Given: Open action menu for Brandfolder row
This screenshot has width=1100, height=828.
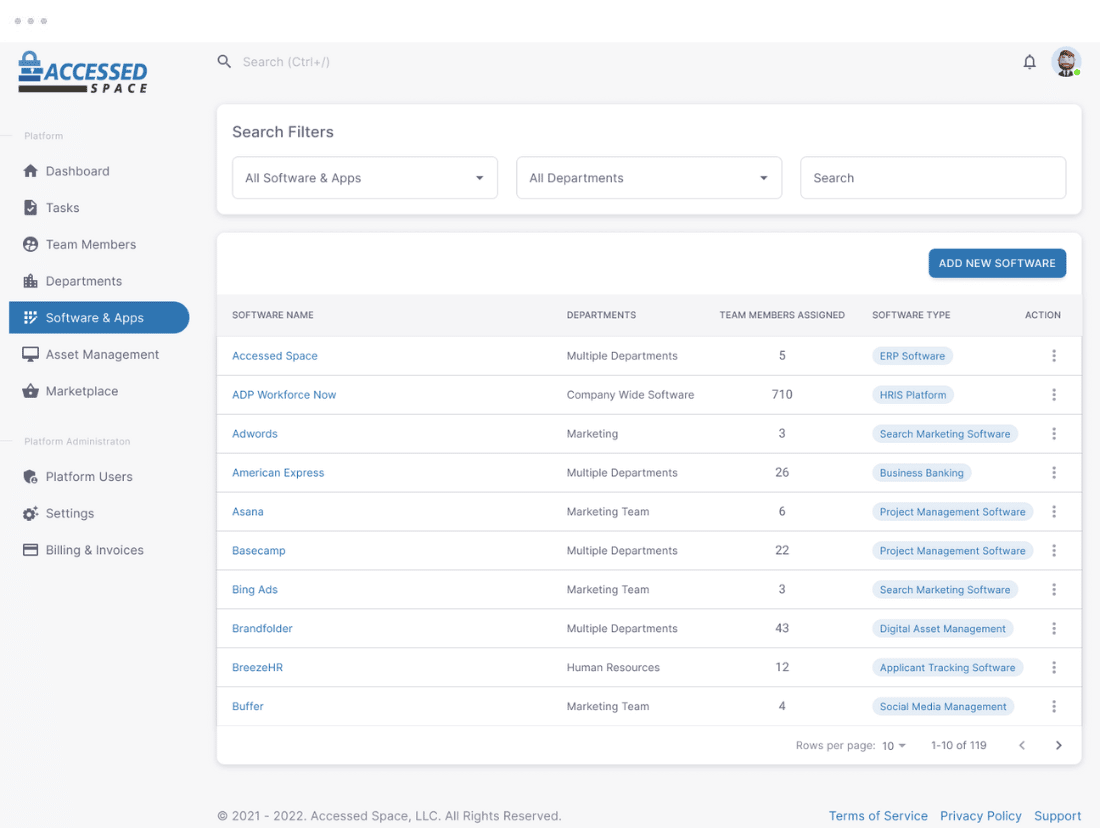Looking at the screenshot, I should pyautogui.click(x=1053, y=629).
